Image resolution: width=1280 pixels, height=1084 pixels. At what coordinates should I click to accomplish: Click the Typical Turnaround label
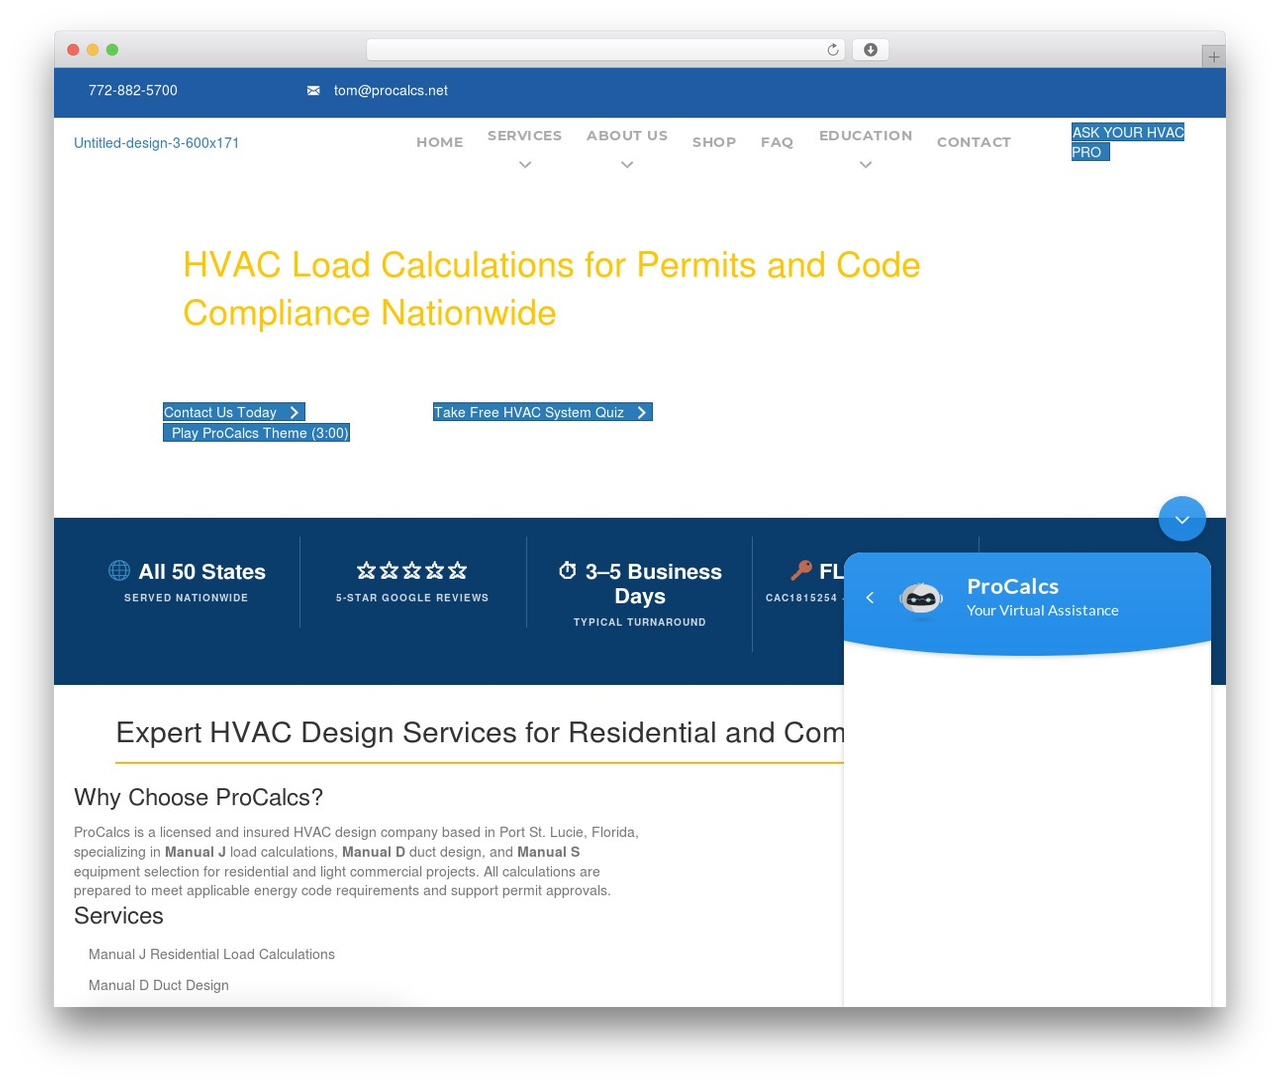click(x=640, y=622)
